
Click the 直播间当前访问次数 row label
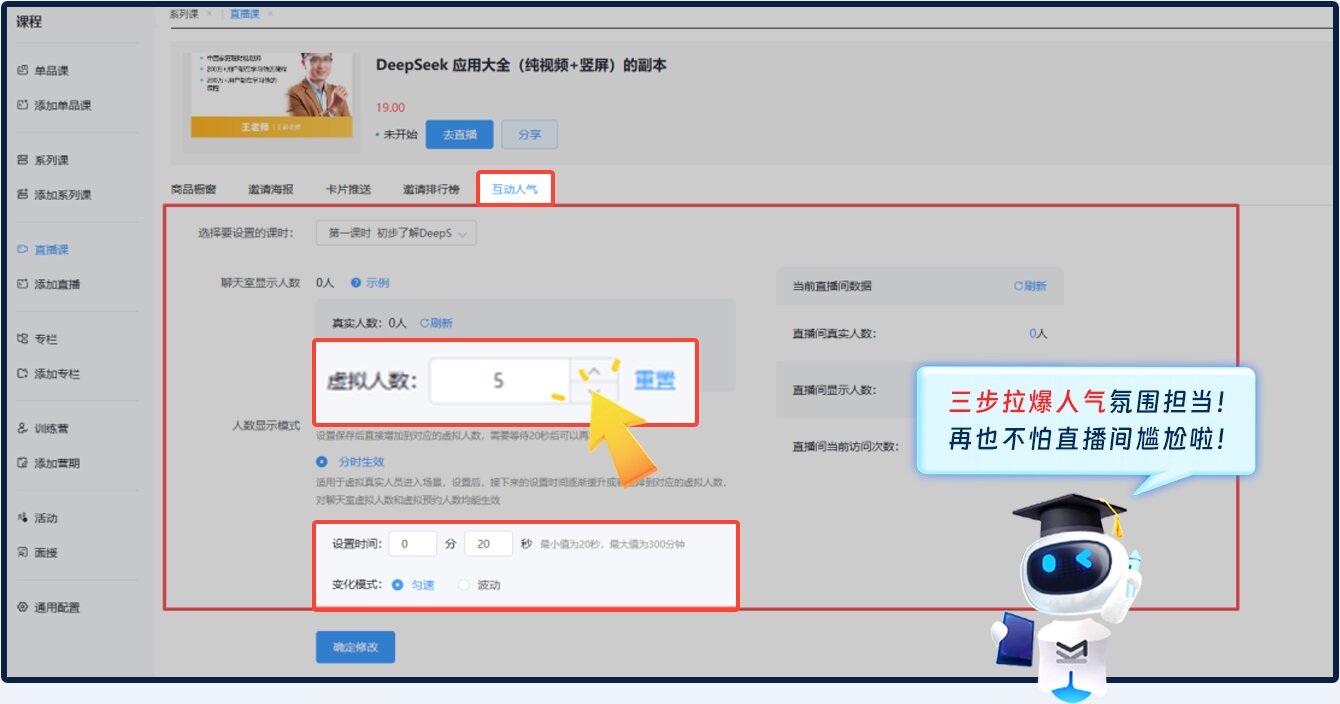tap(845, 446)
